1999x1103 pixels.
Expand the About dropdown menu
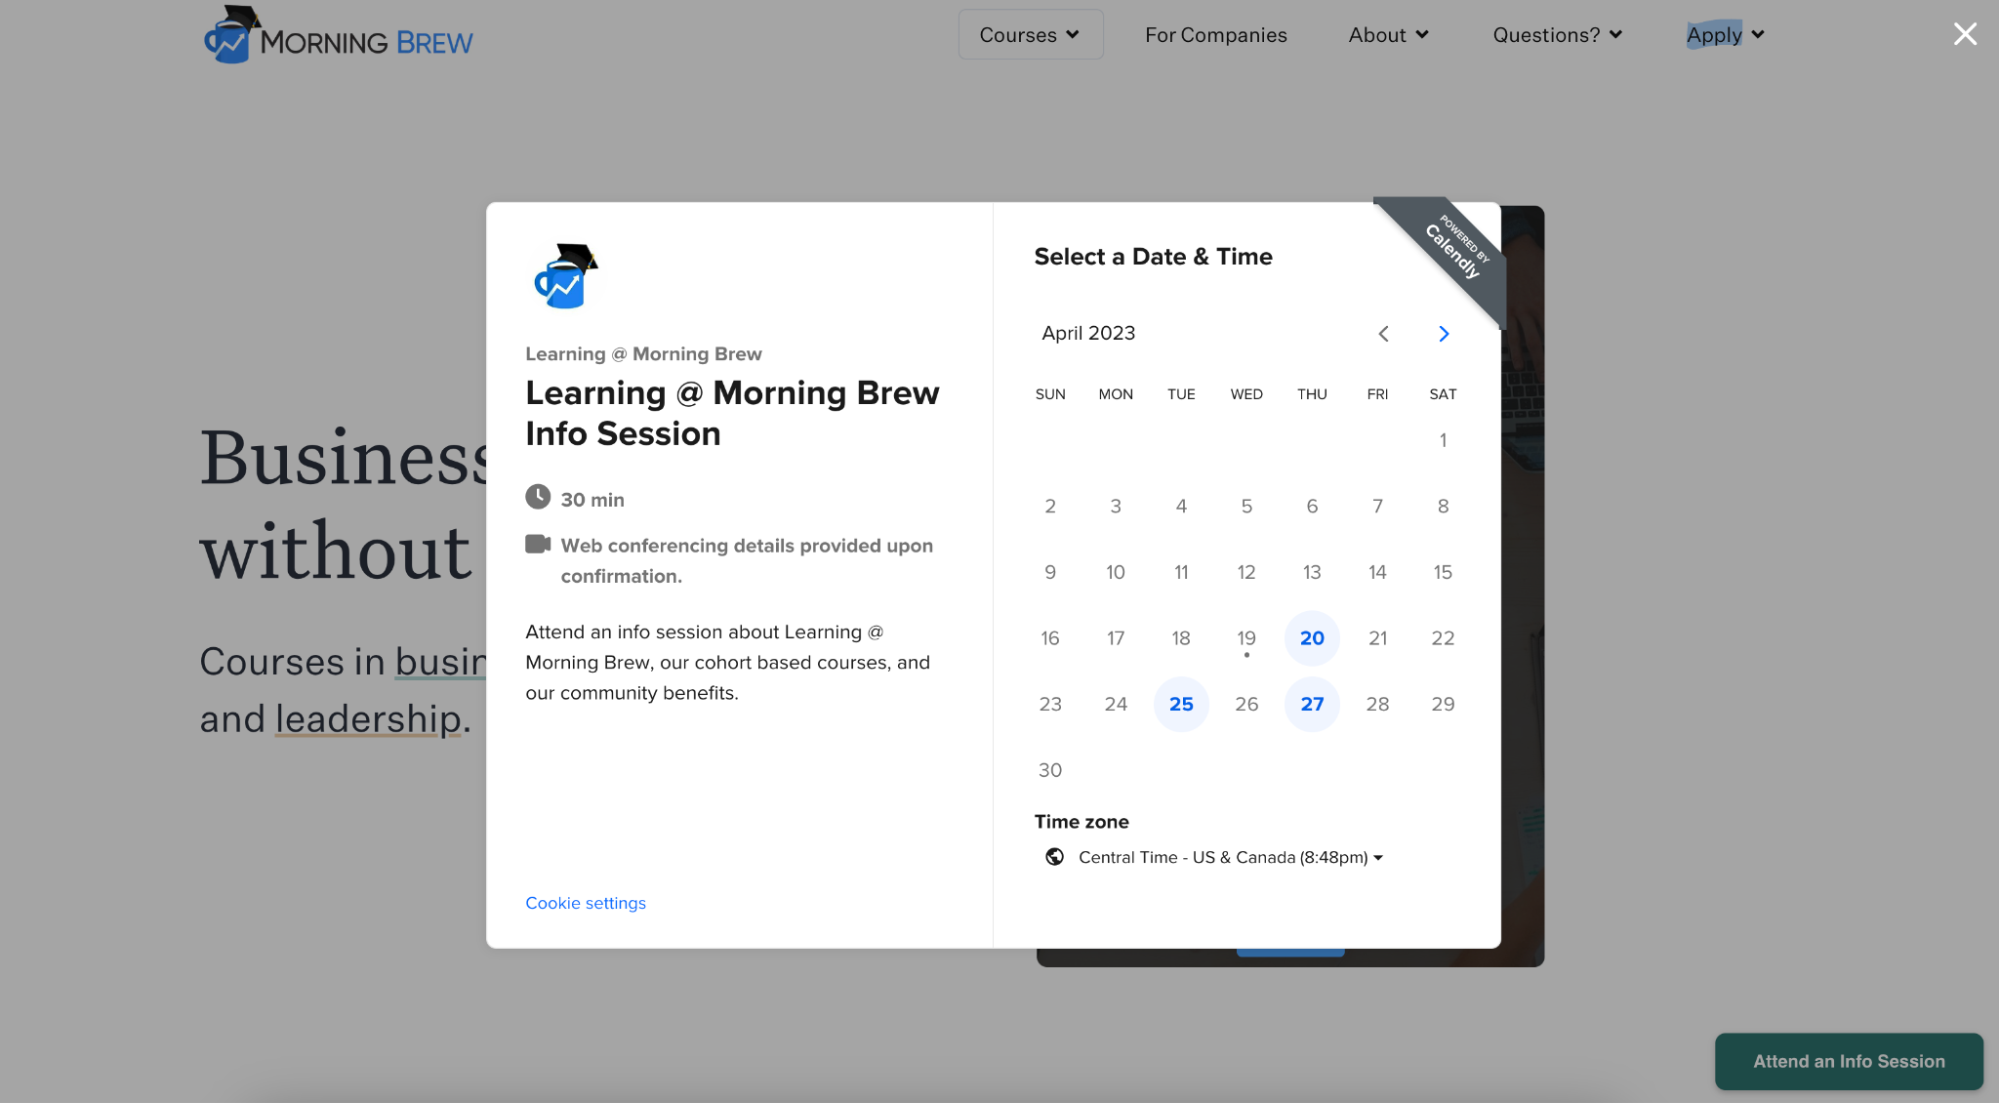click(1388, 35)
